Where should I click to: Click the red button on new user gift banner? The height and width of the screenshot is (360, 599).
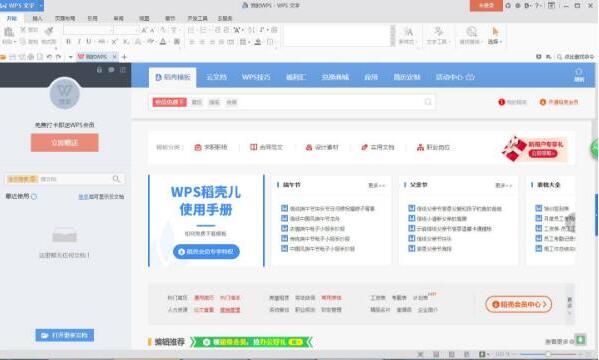543,153
